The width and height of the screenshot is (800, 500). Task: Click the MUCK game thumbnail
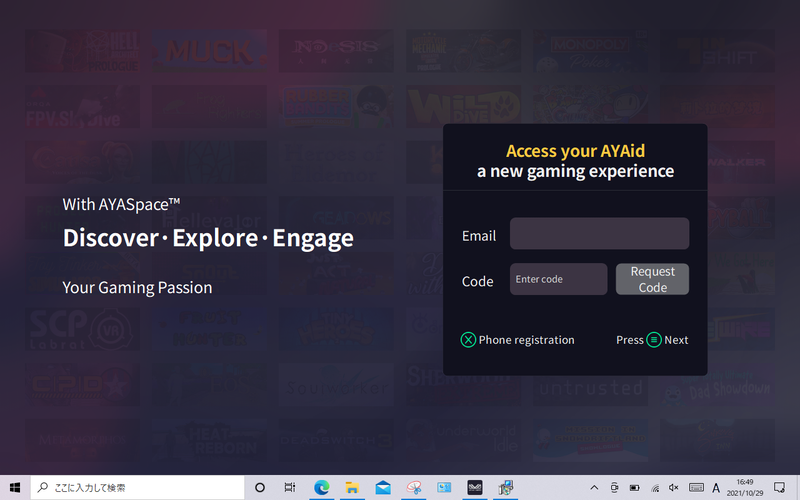tap(209, 51)
